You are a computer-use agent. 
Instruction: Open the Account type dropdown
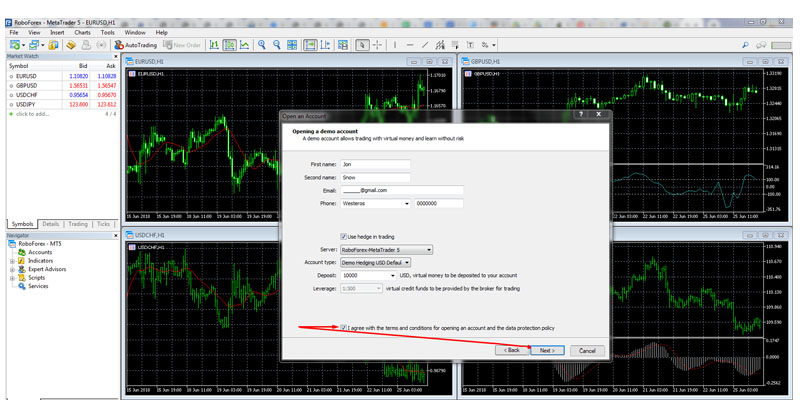[376, 263]
